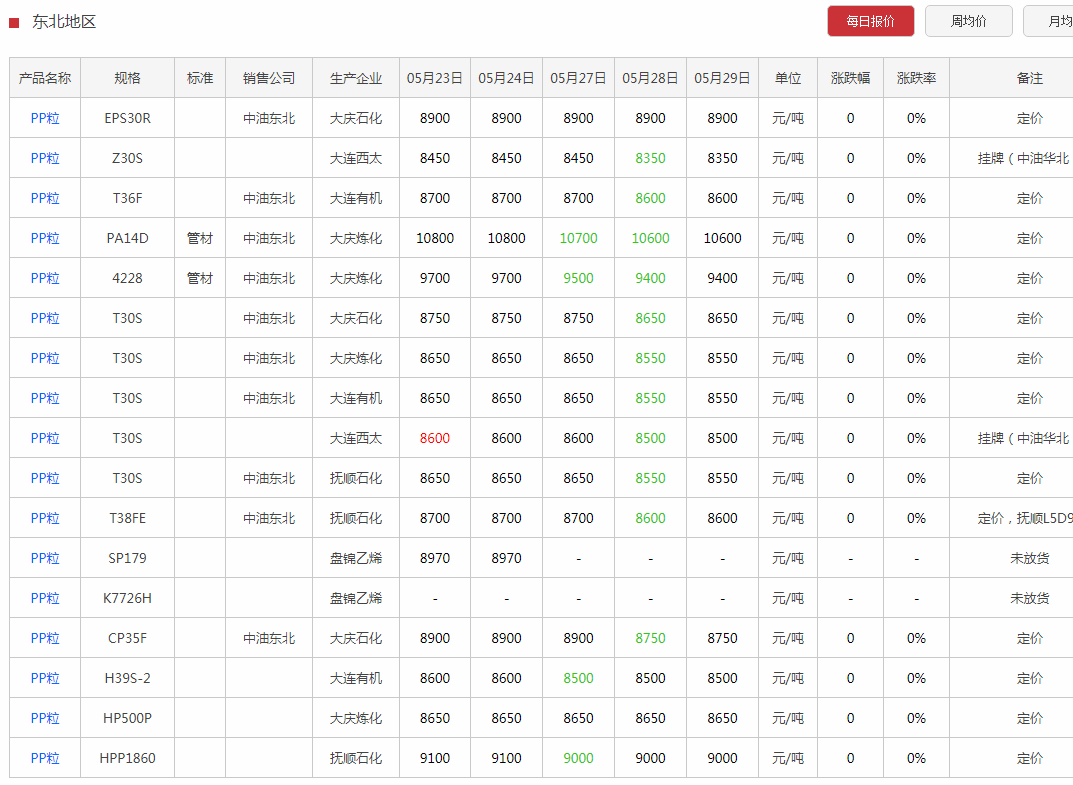Click 定价 note in the EPS30R row

(x=1029, y=118)
